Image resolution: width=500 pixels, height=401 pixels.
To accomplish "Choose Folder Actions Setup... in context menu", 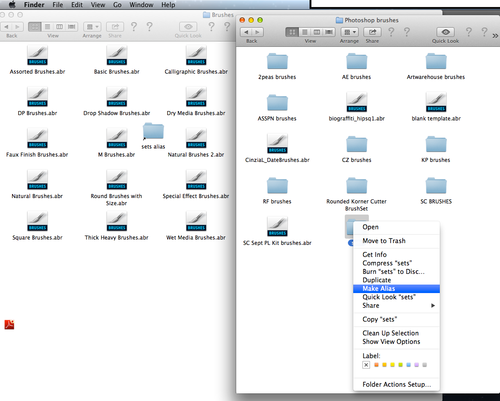I will [x=396, y=384].
